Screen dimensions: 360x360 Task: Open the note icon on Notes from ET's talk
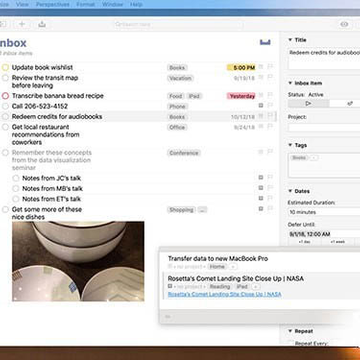261,198
